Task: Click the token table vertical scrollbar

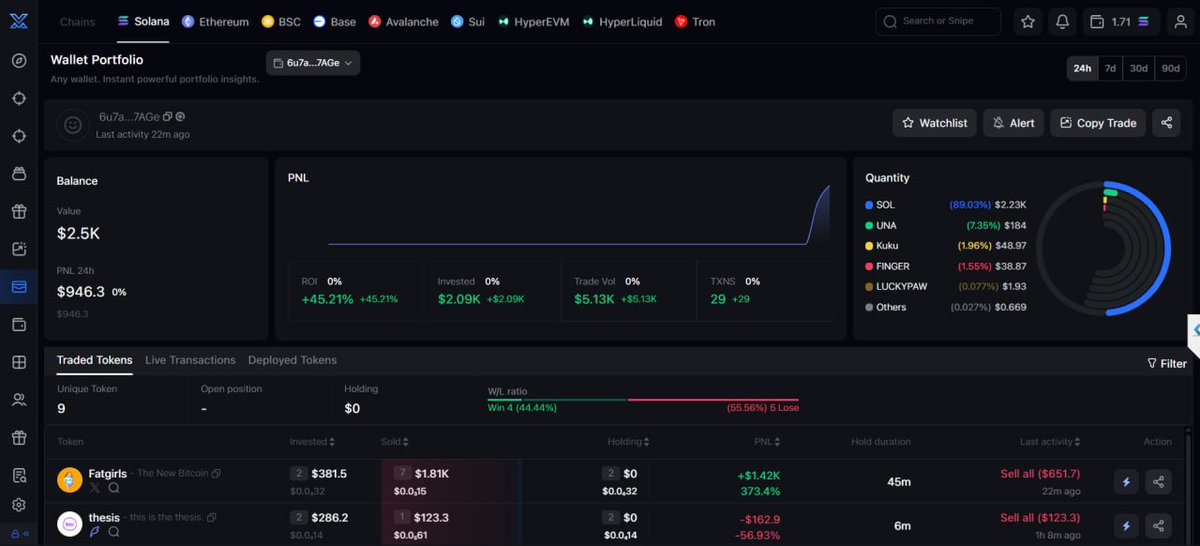Action: coord(1188,486)
